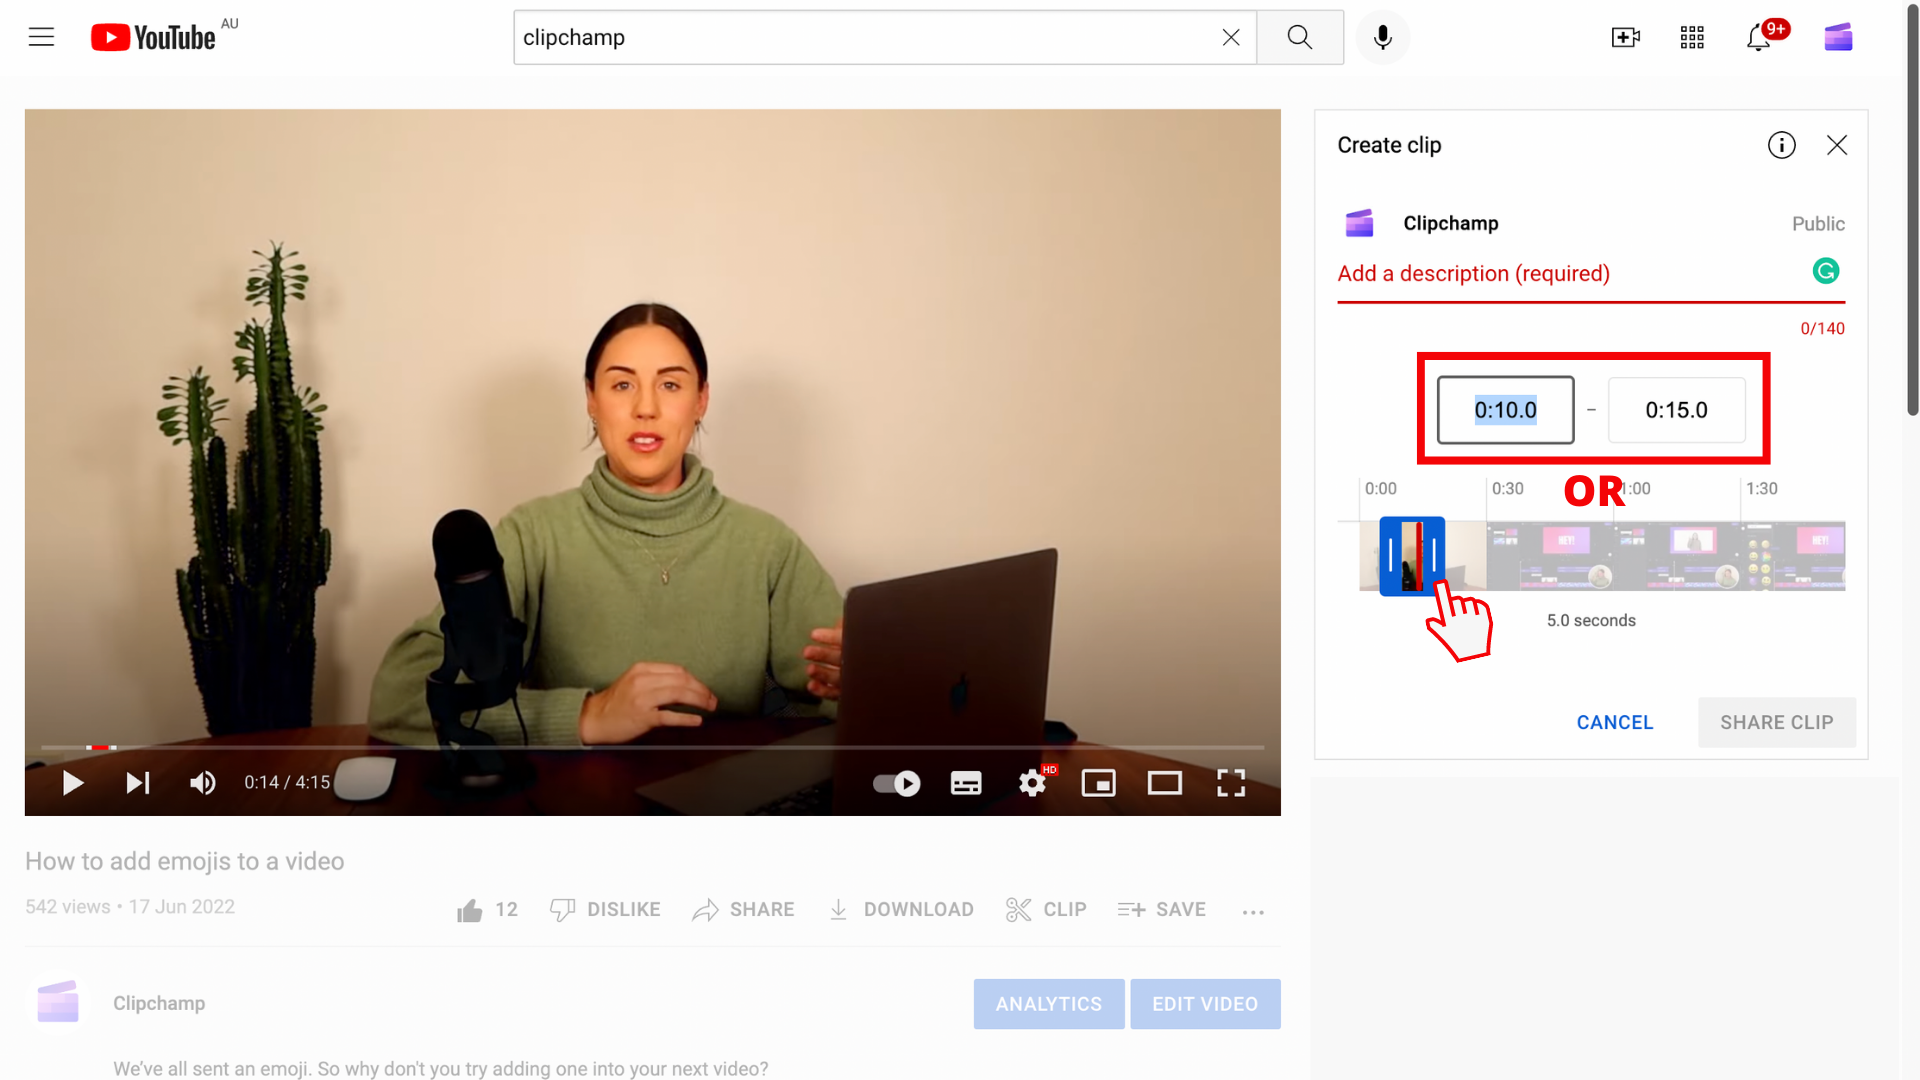This screenshot has width=1920, height=1080.
Task: Show clip info via the info icon
Action: [x=1781, y=146]
